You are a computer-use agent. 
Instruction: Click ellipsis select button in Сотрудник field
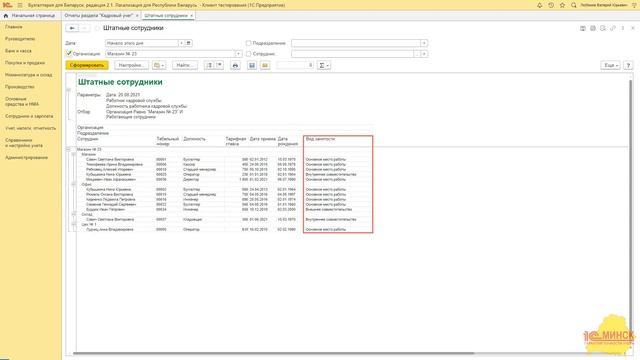pyautogui.click(x=417, y=54)
